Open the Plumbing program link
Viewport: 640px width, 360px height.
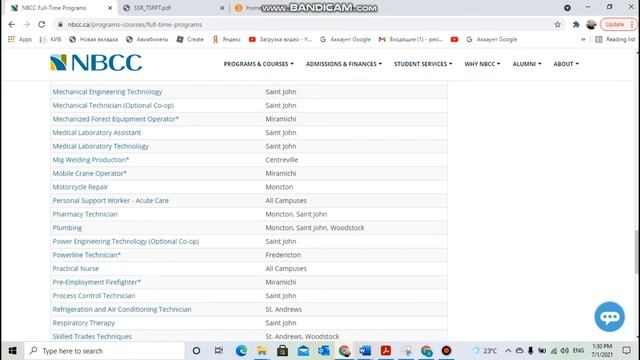pyautogui.click(x=67, y=228)
